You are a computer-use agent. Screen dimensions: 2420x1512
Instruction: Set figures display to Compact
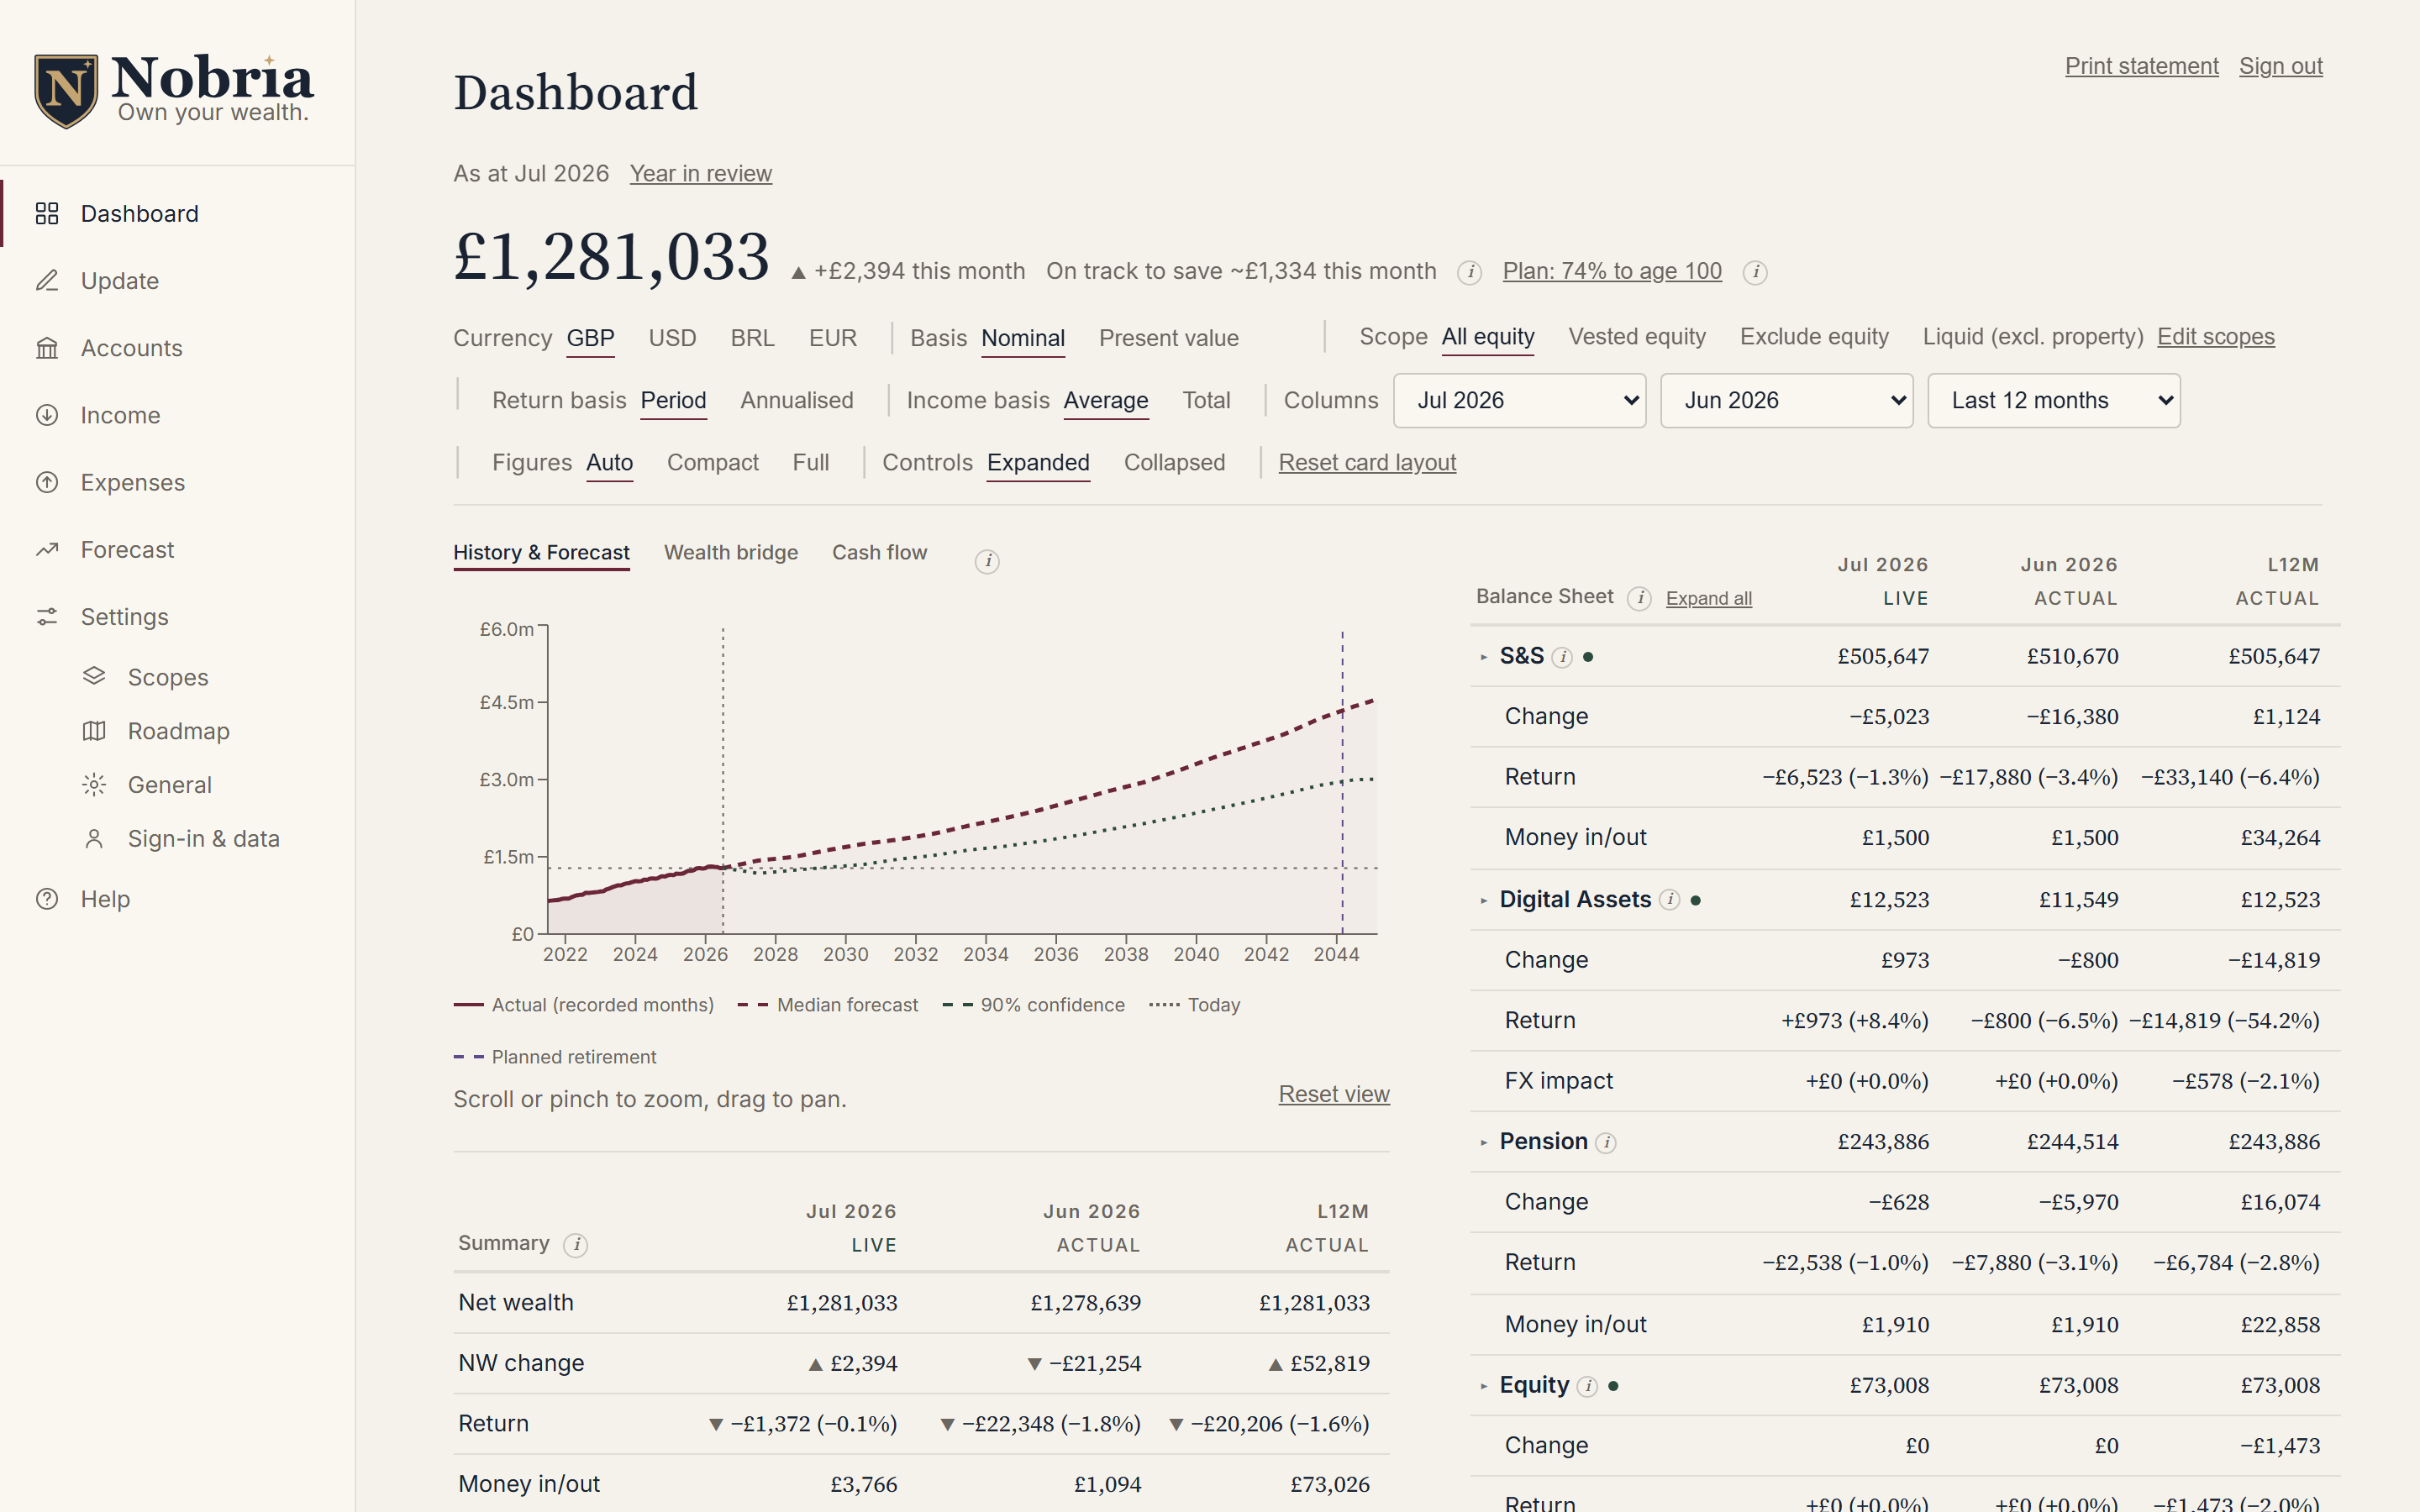point(712,462)
